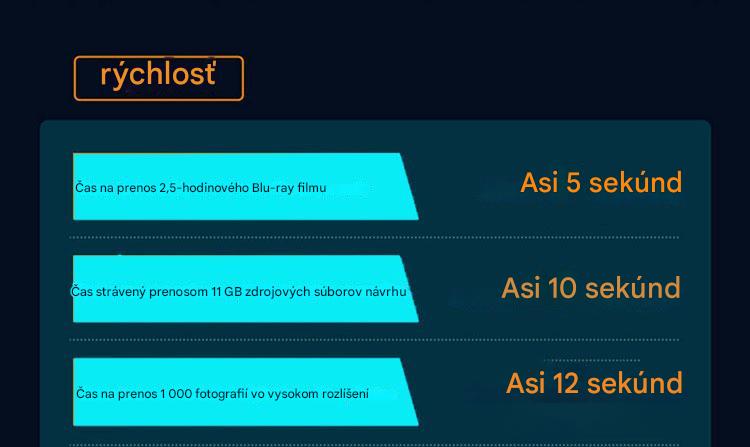This screenshot has height=447, width=750.
Task: Click the dotted divider below the photos row
Action: coord(375,445)
